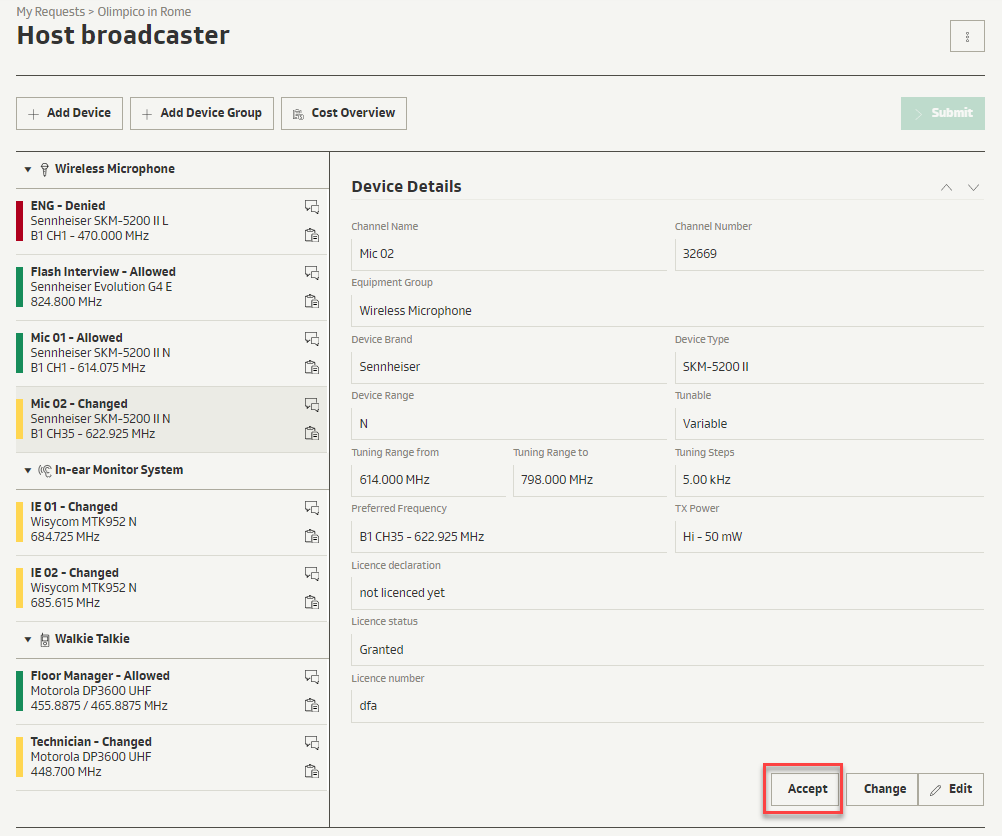Screen dimensions: 1002x836
Task: Go to previous device with up chevron
Action: point(946,188)
